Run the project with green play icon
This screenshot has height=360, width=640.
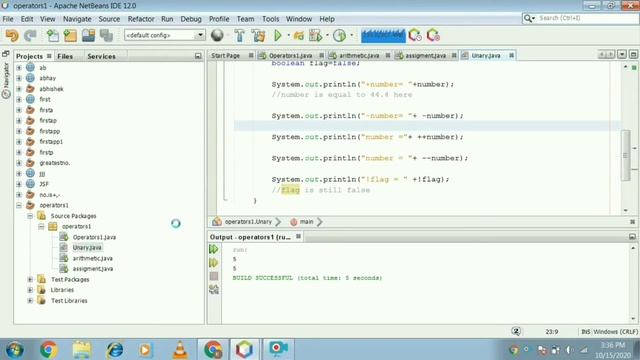[x=278, y=36]
